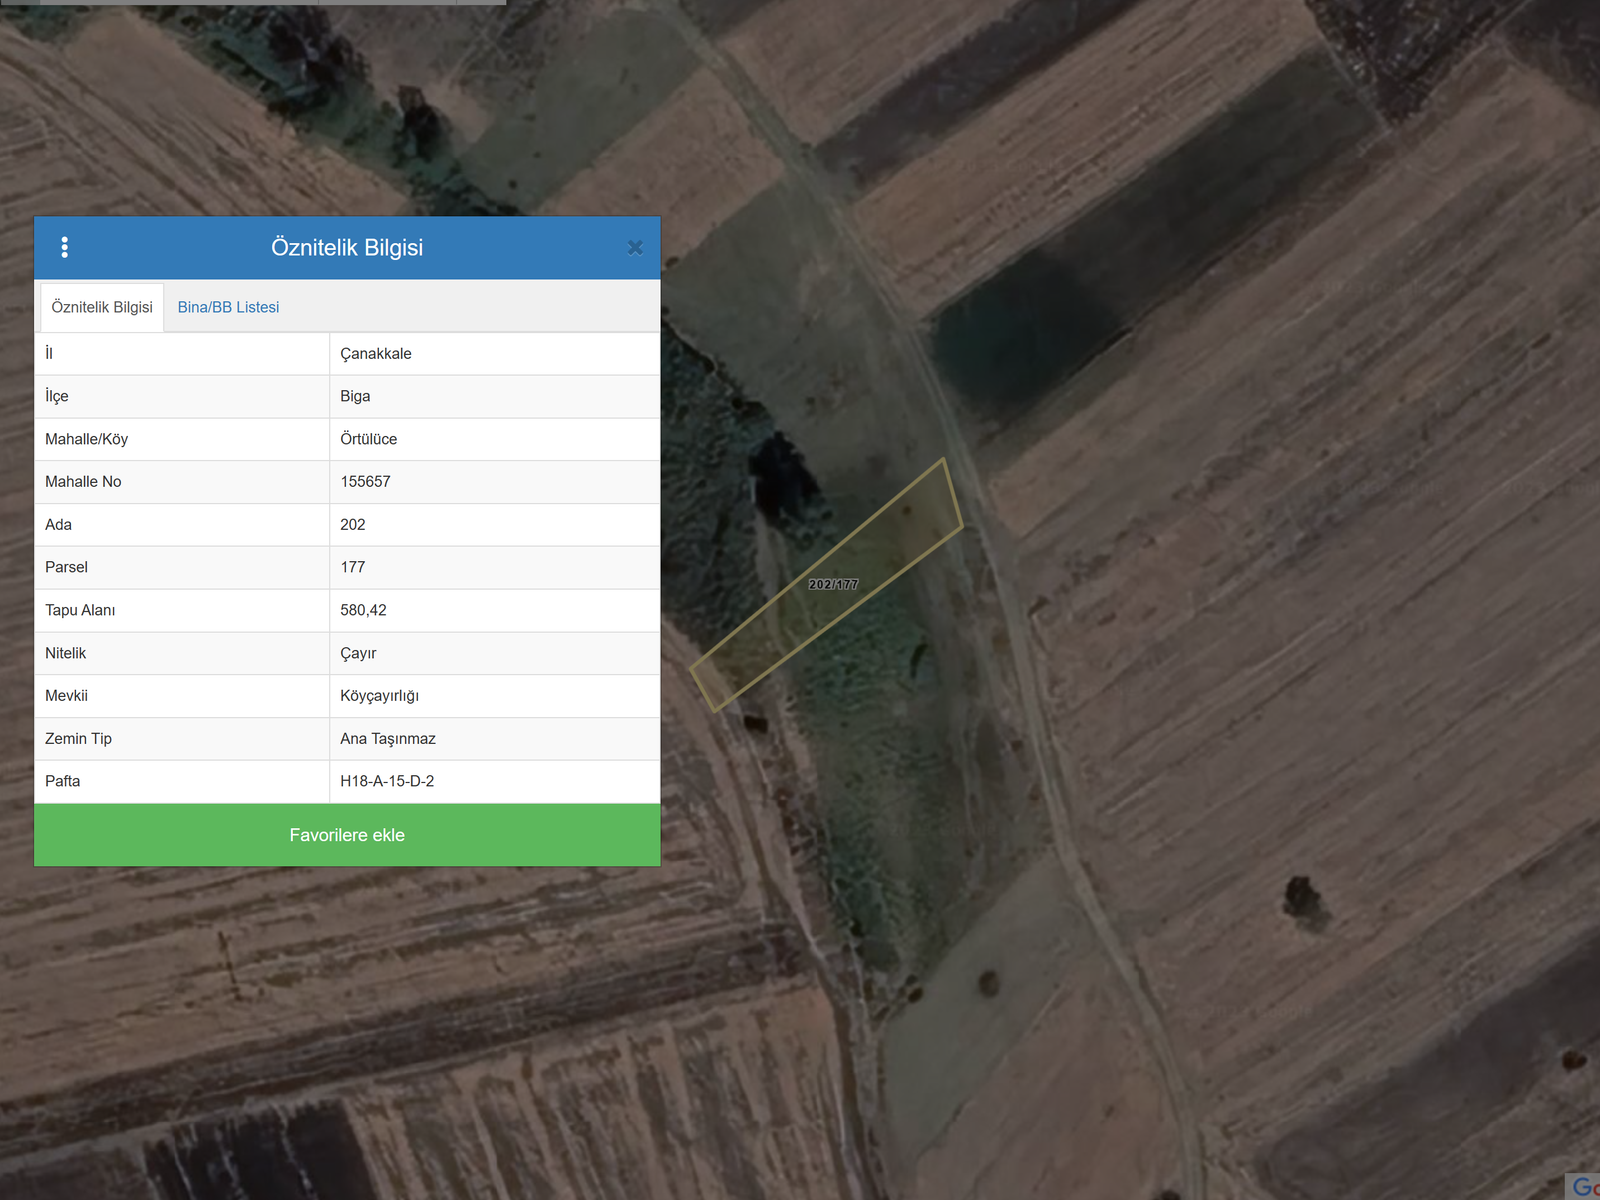The width and height of the screenshot is (1600, 1200).
Task: Click the Zemin Tip value Ana Taşınmaz
Action: [388, 739]
